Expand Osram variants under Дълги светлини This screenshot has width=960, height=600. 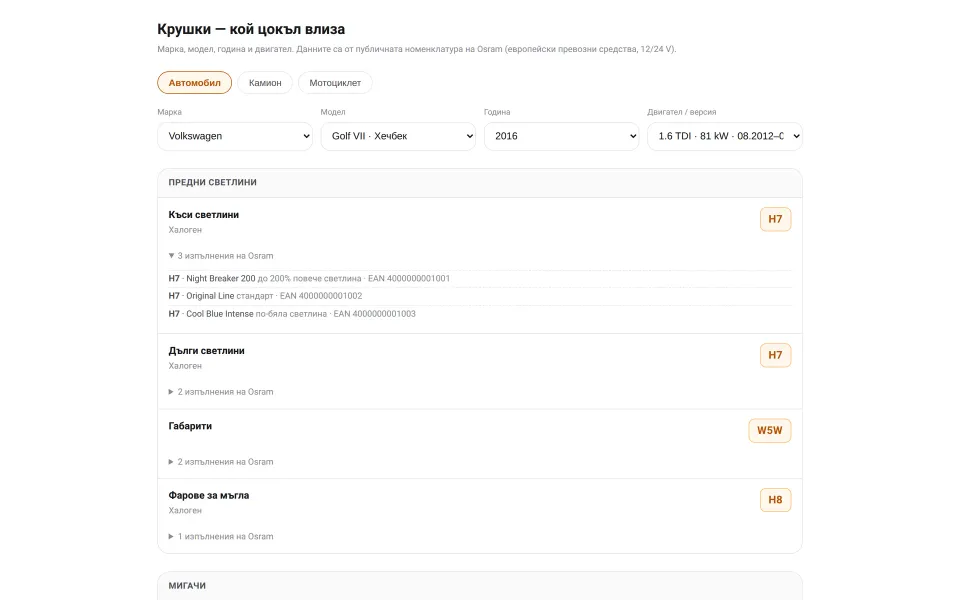tap(221, 392)
